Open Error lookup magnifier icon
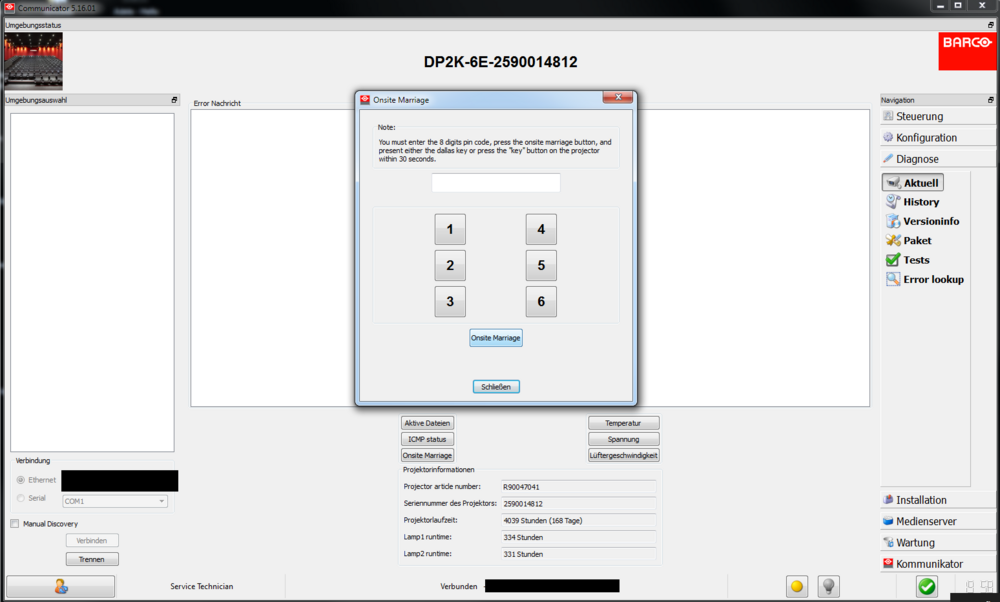 coord(894,280)
